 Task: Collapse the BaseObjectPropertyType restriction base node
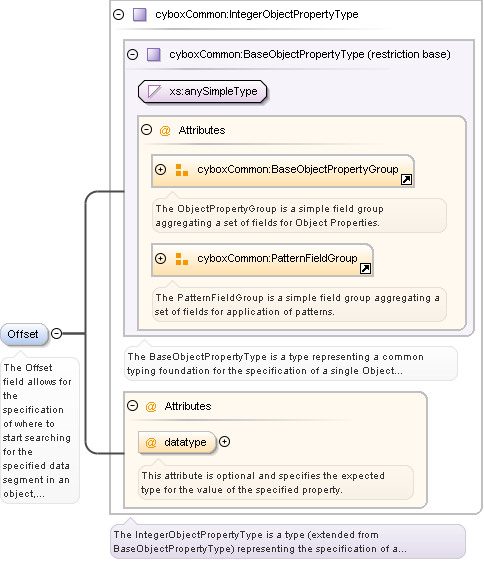point(133,54)
